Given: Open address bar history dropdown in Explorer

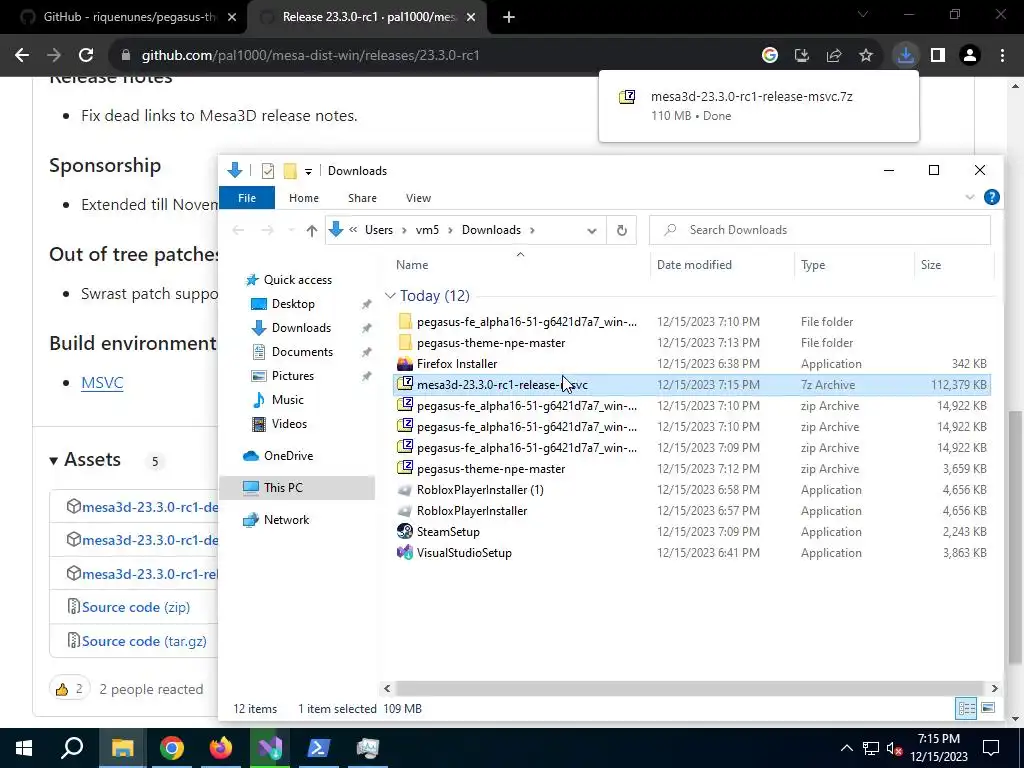Looking at the screenshot, I should tap(592, 231).
